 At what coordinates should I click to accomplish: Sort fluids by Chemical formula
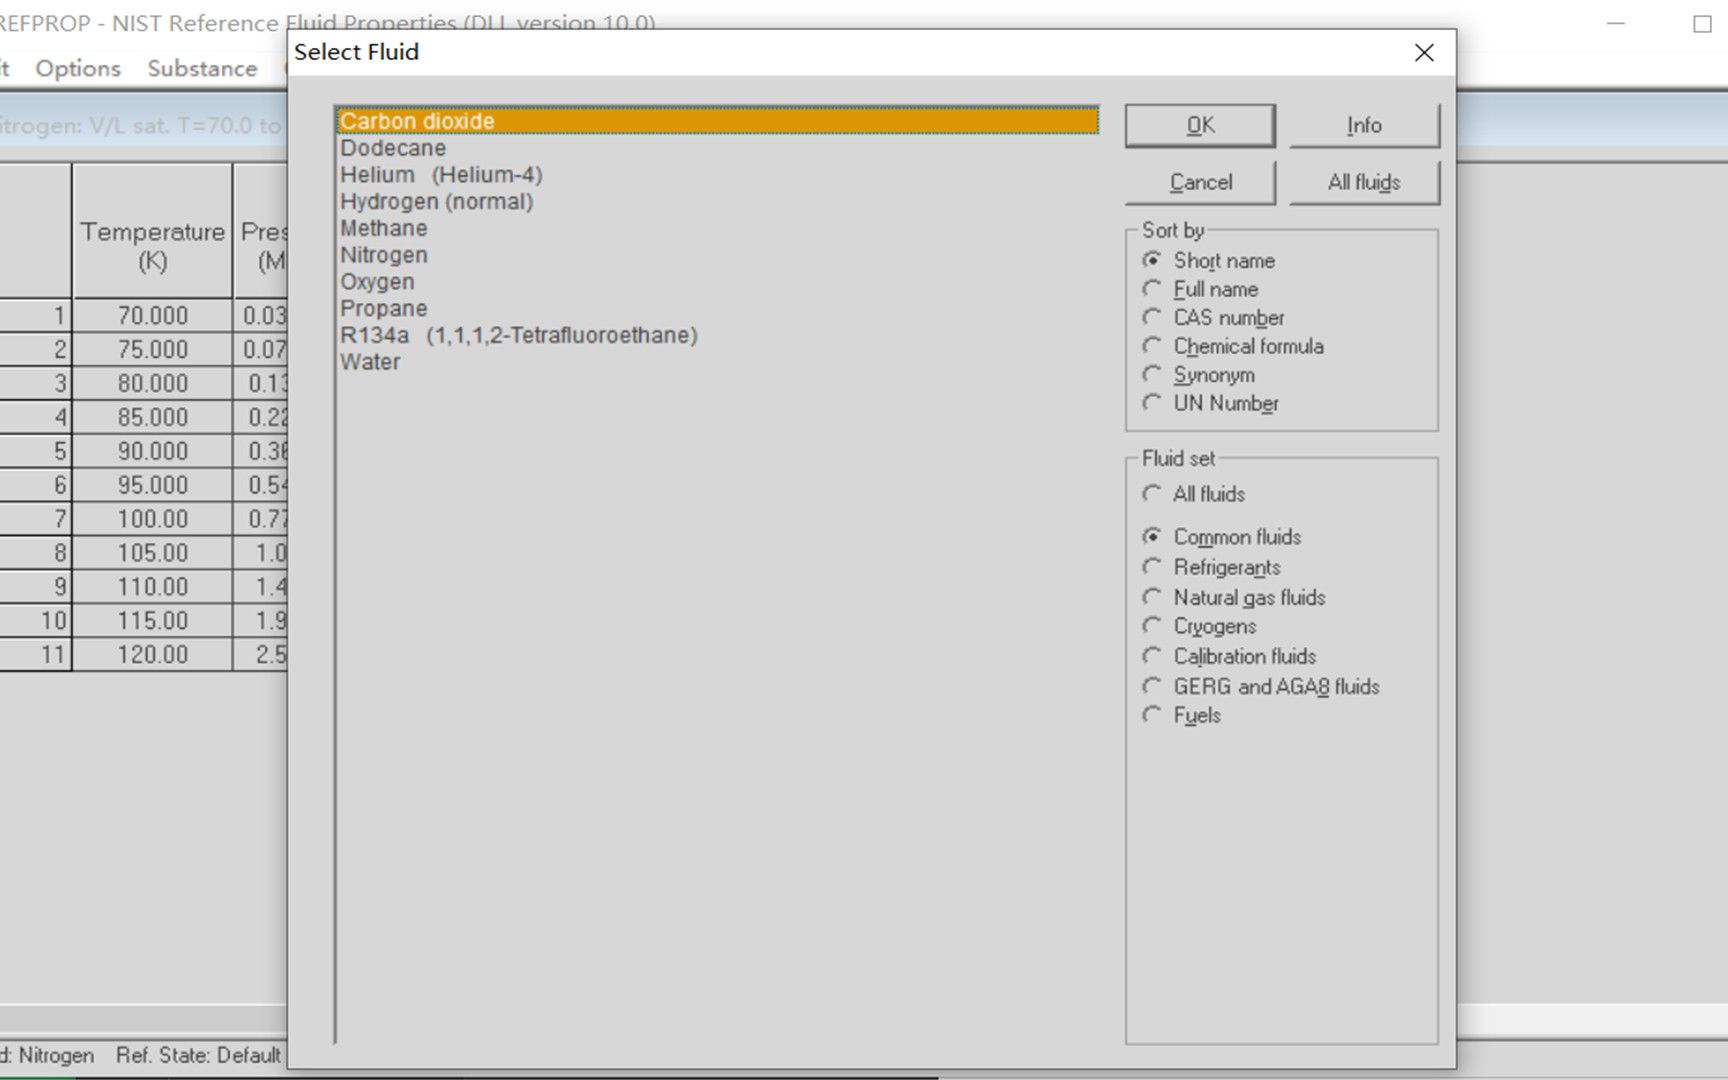(x=1233, y=347)
